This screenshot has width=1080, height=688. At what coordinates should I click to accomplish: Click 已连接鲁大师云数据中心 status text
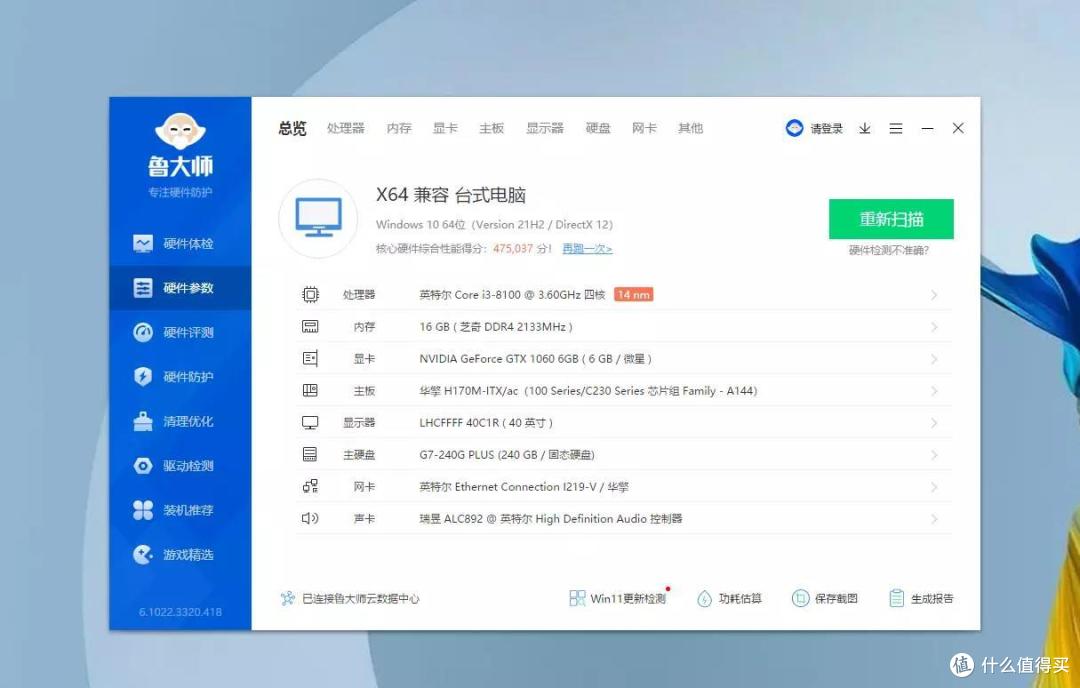[x=360, y=599]
